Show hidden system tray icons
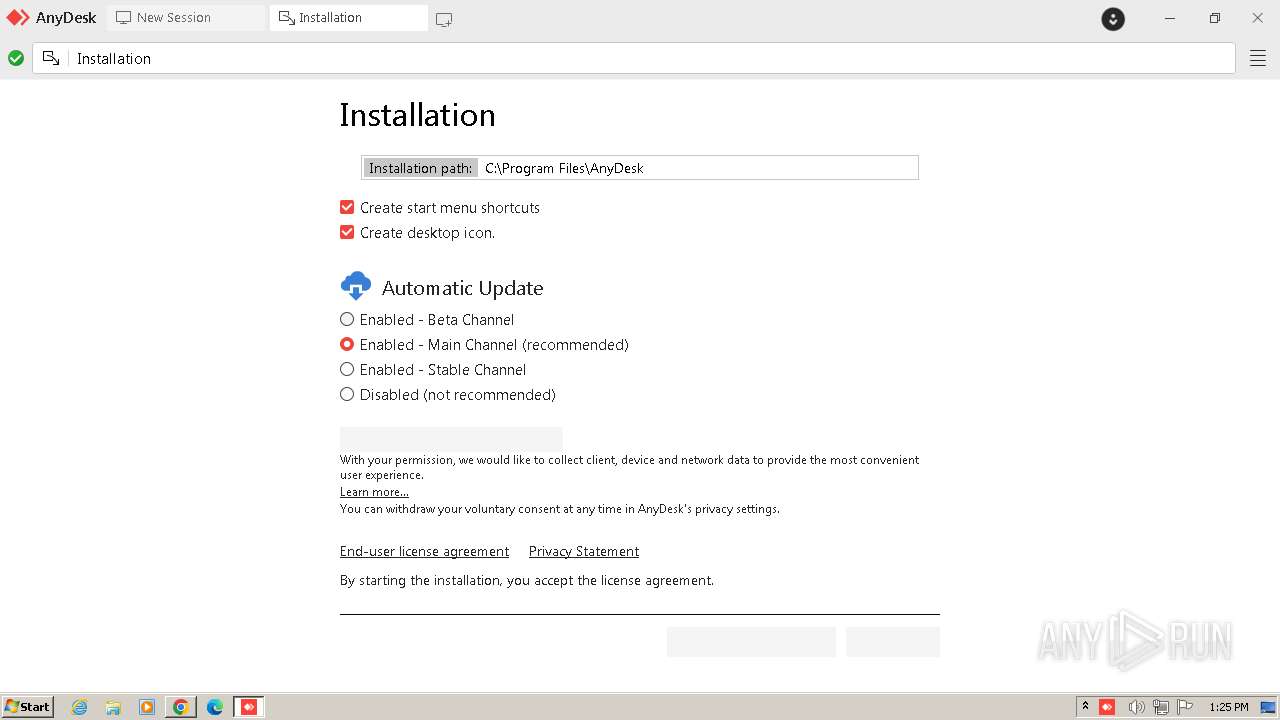Viewport: 1280px width, 720px height. coord(1085,707)
